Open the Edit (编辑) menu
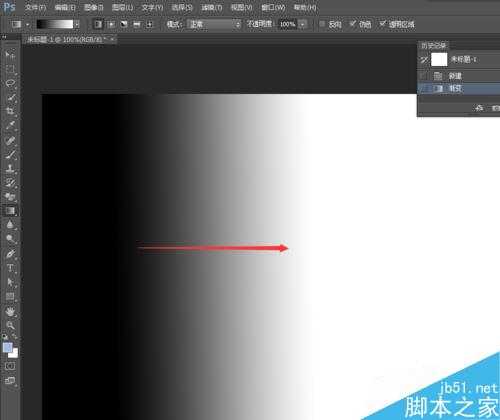Image resolution: width=500 pixels, height=420 pixels. 65,7
